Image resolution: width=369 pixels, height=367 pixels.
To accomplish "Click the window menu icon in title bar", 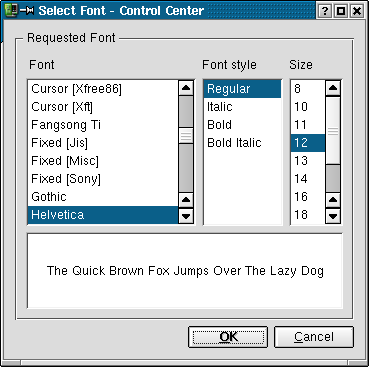I will pos(10,10).
